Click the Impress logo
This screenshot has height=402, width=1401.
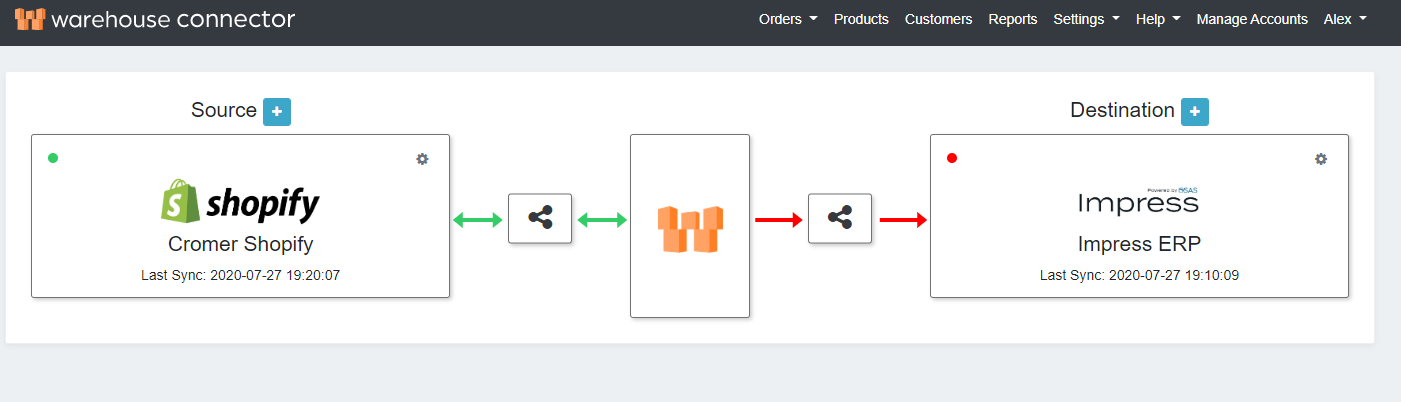[x=1138, y=201]
